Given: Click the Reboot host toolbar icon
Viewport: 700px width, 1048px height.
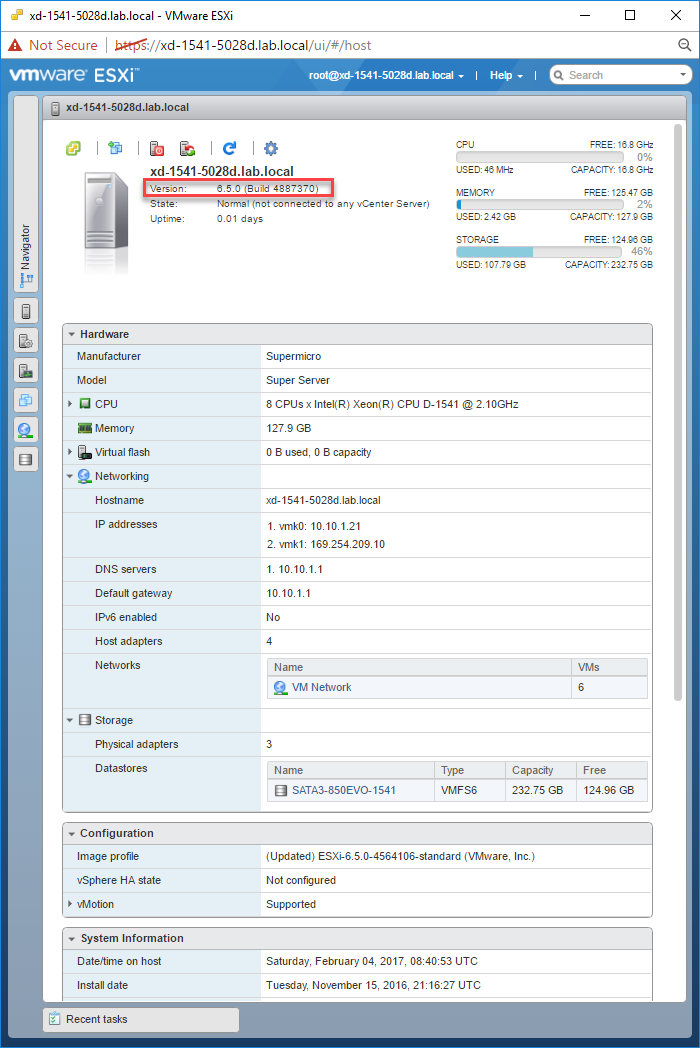Looking at the screenshot, I should pyautogui.click(x=188, y=148).
